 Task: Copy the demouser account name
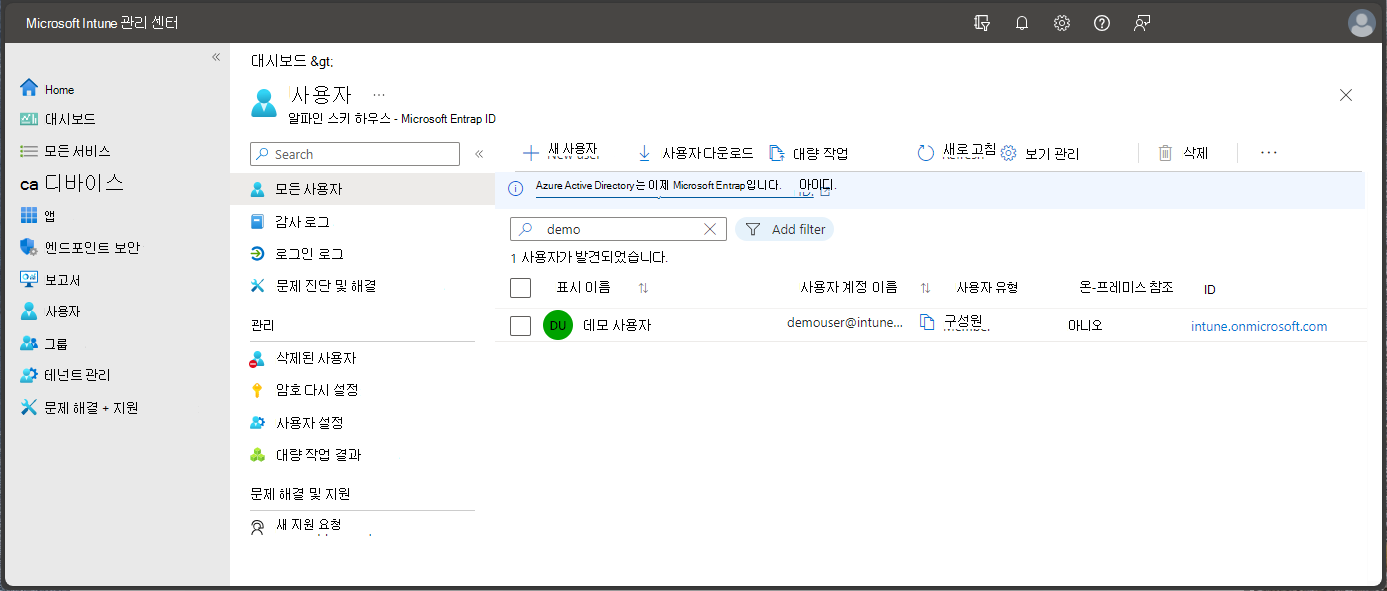pyautogui.click(x=927, y=322)
